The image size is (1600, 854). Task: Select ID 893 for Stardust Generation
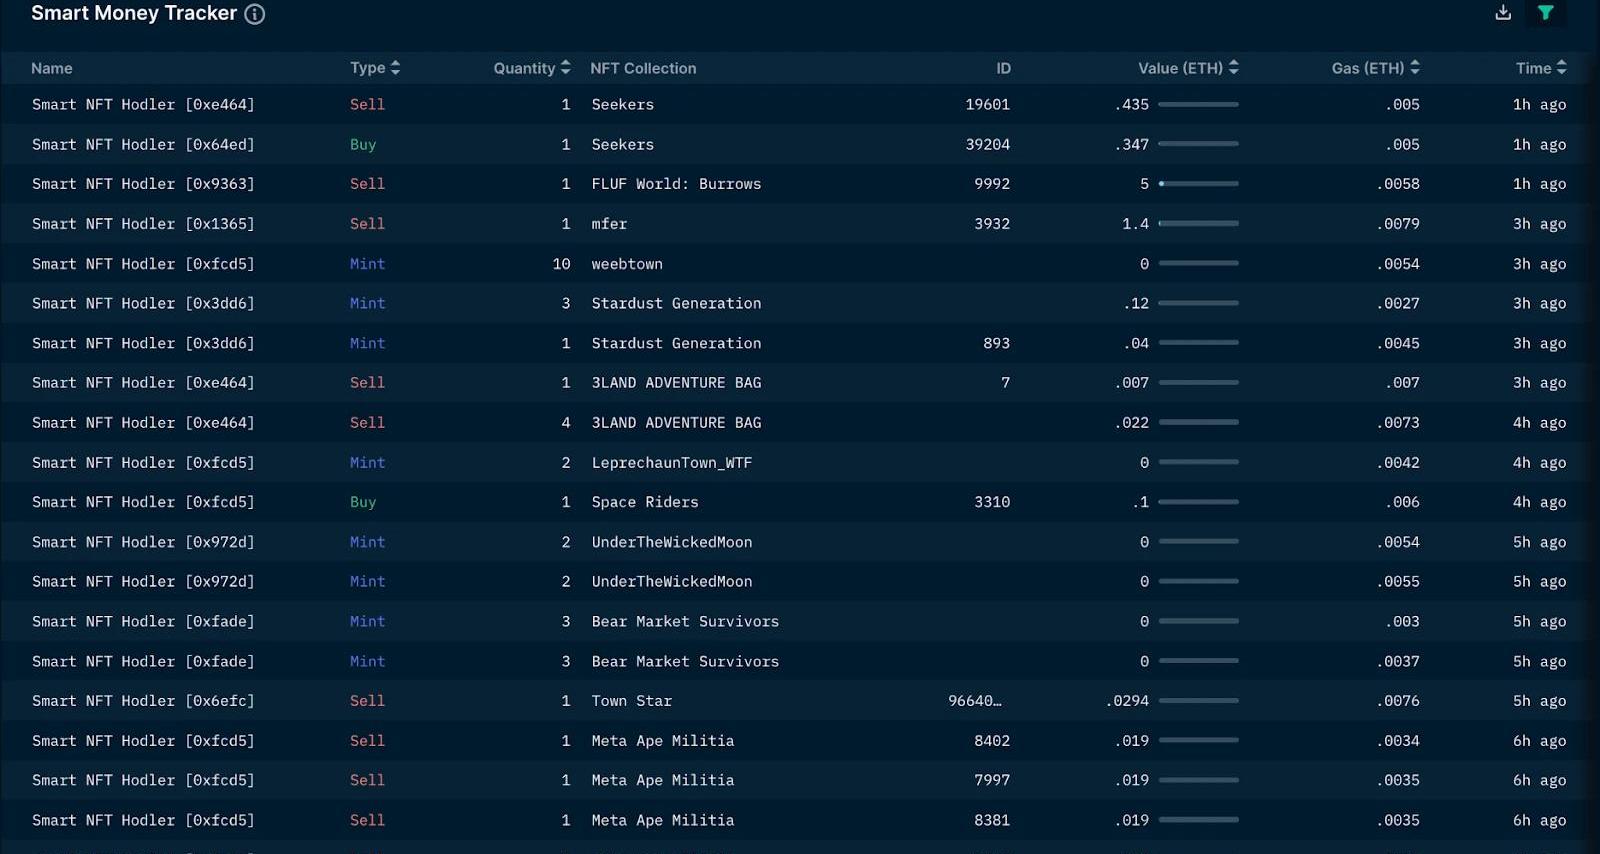[x=996, y=343]
